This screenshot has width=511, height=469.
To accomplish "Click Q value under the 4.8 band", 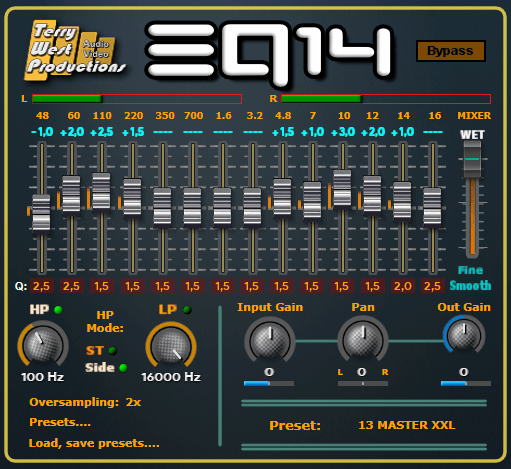I will click(x=282, y=286).
